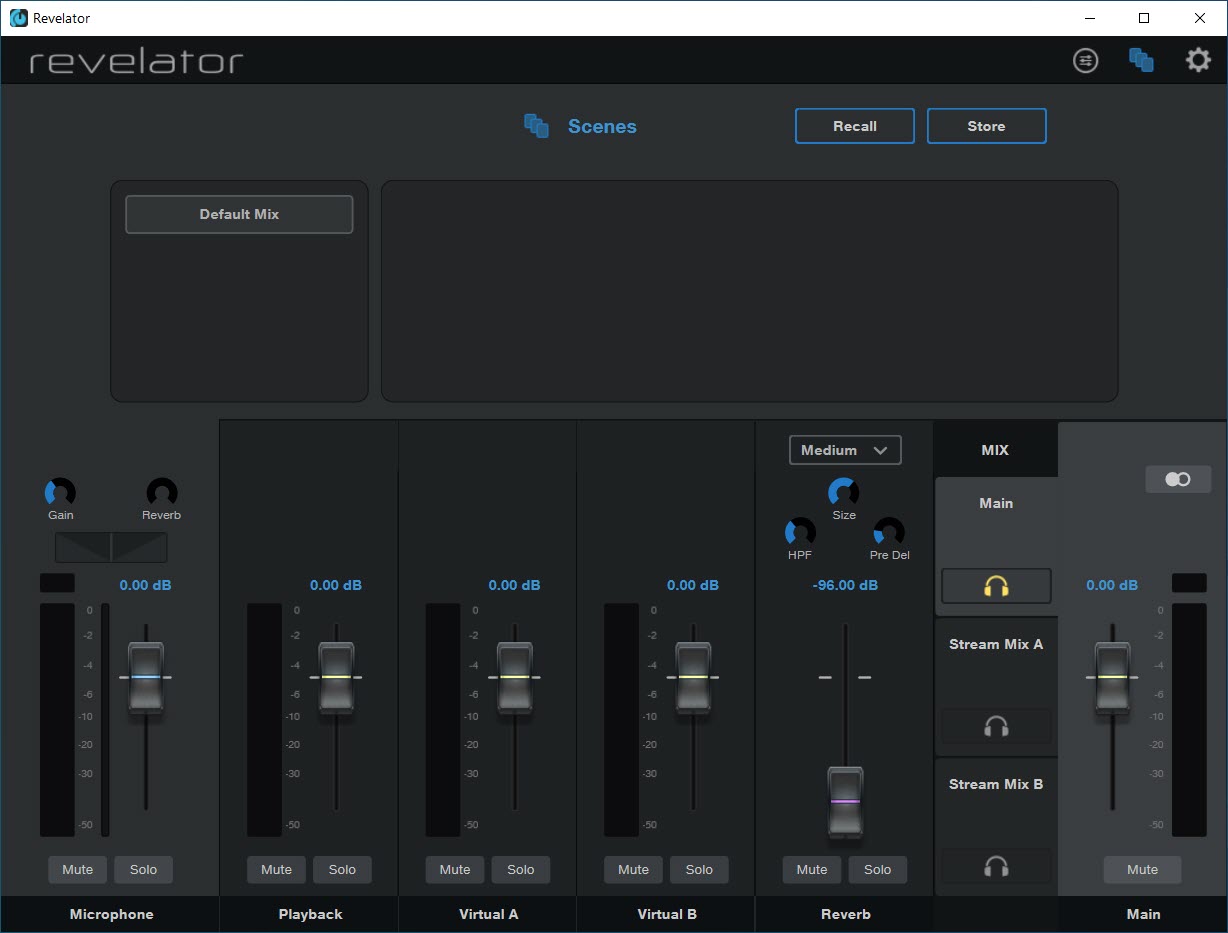The width and height of the screenshot is (1228, 933).
Task: Click the Playback channel name label
Action: click(311, 914)
